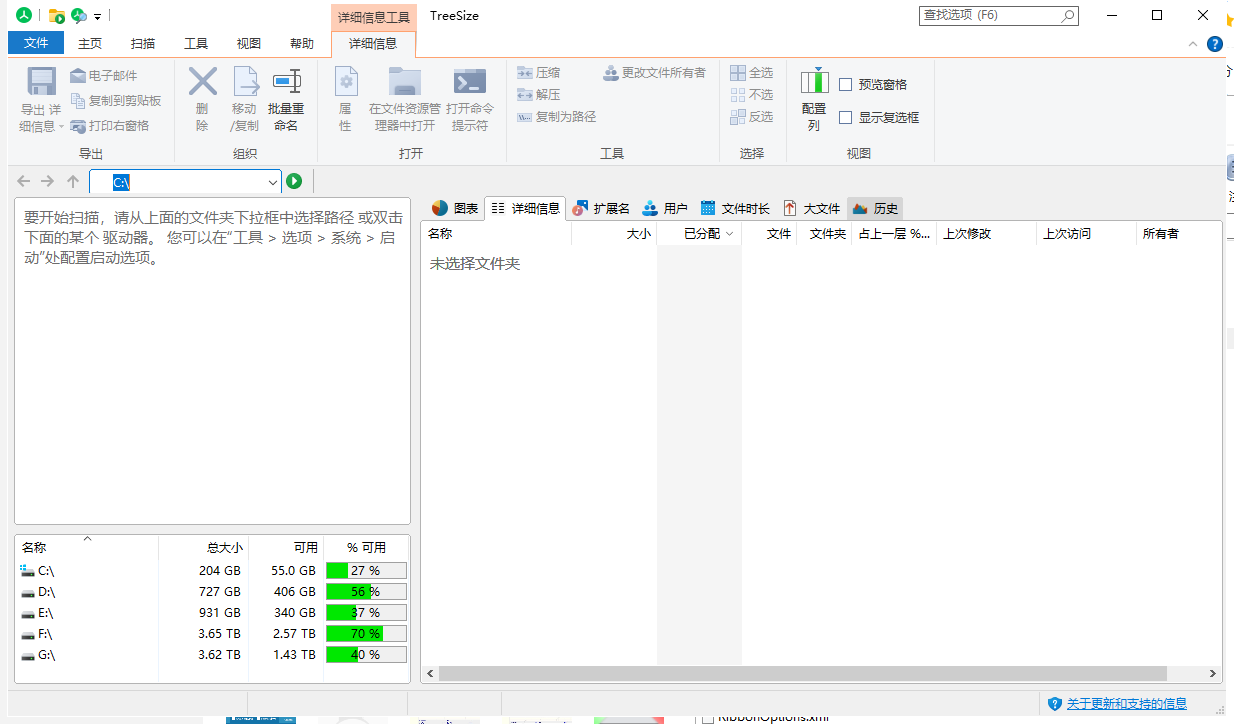Click the C:\ 27 % free bar
1234x724 pixels.
[366, 570]
